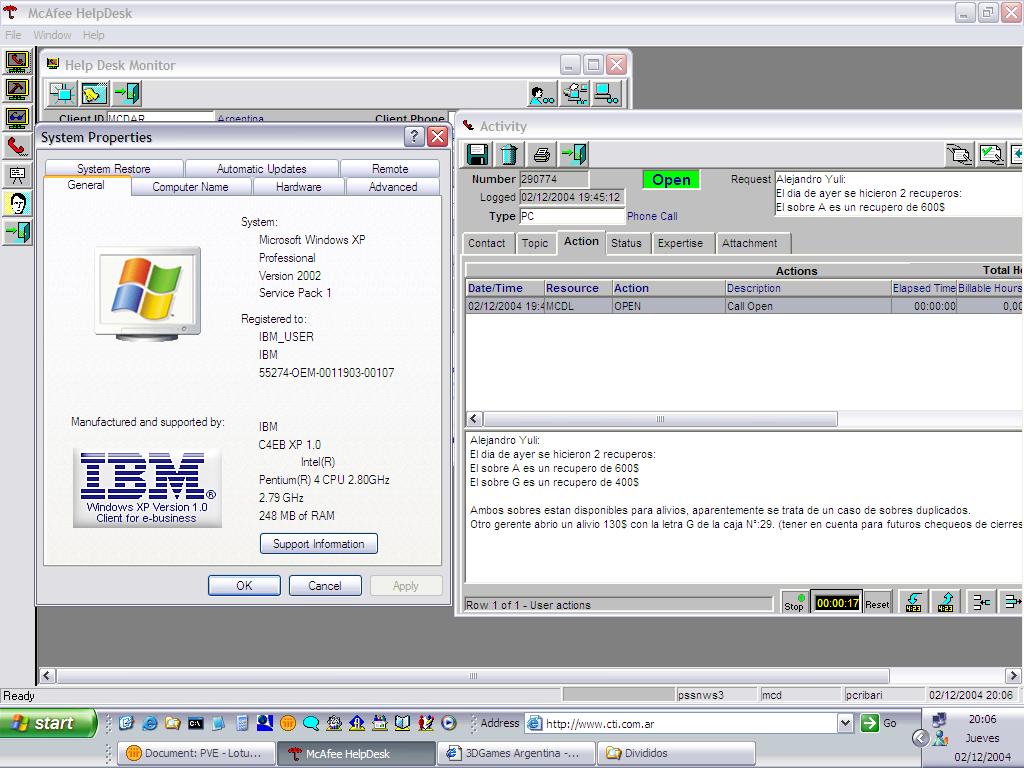This screenshot has height=768, width=1024.
Task: Open the Window menu
Action: [x=52, y=35]
